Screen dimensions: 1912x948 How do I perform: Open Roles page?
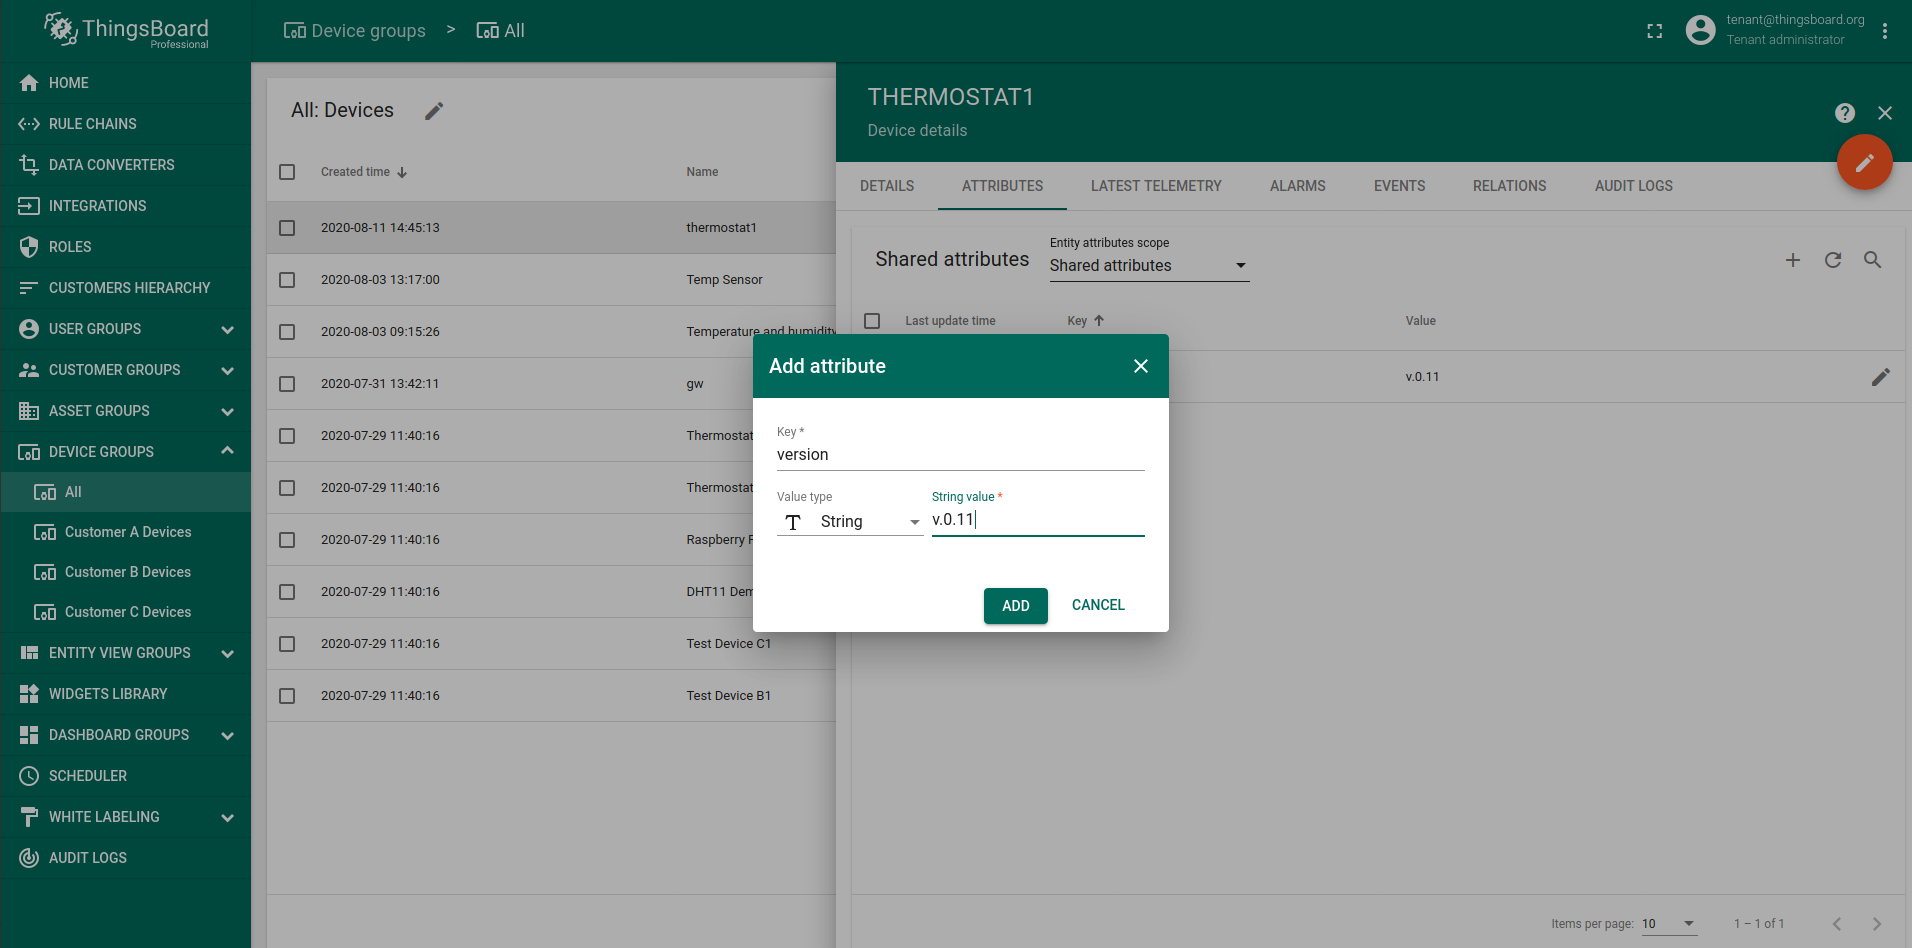pos(125,247)
